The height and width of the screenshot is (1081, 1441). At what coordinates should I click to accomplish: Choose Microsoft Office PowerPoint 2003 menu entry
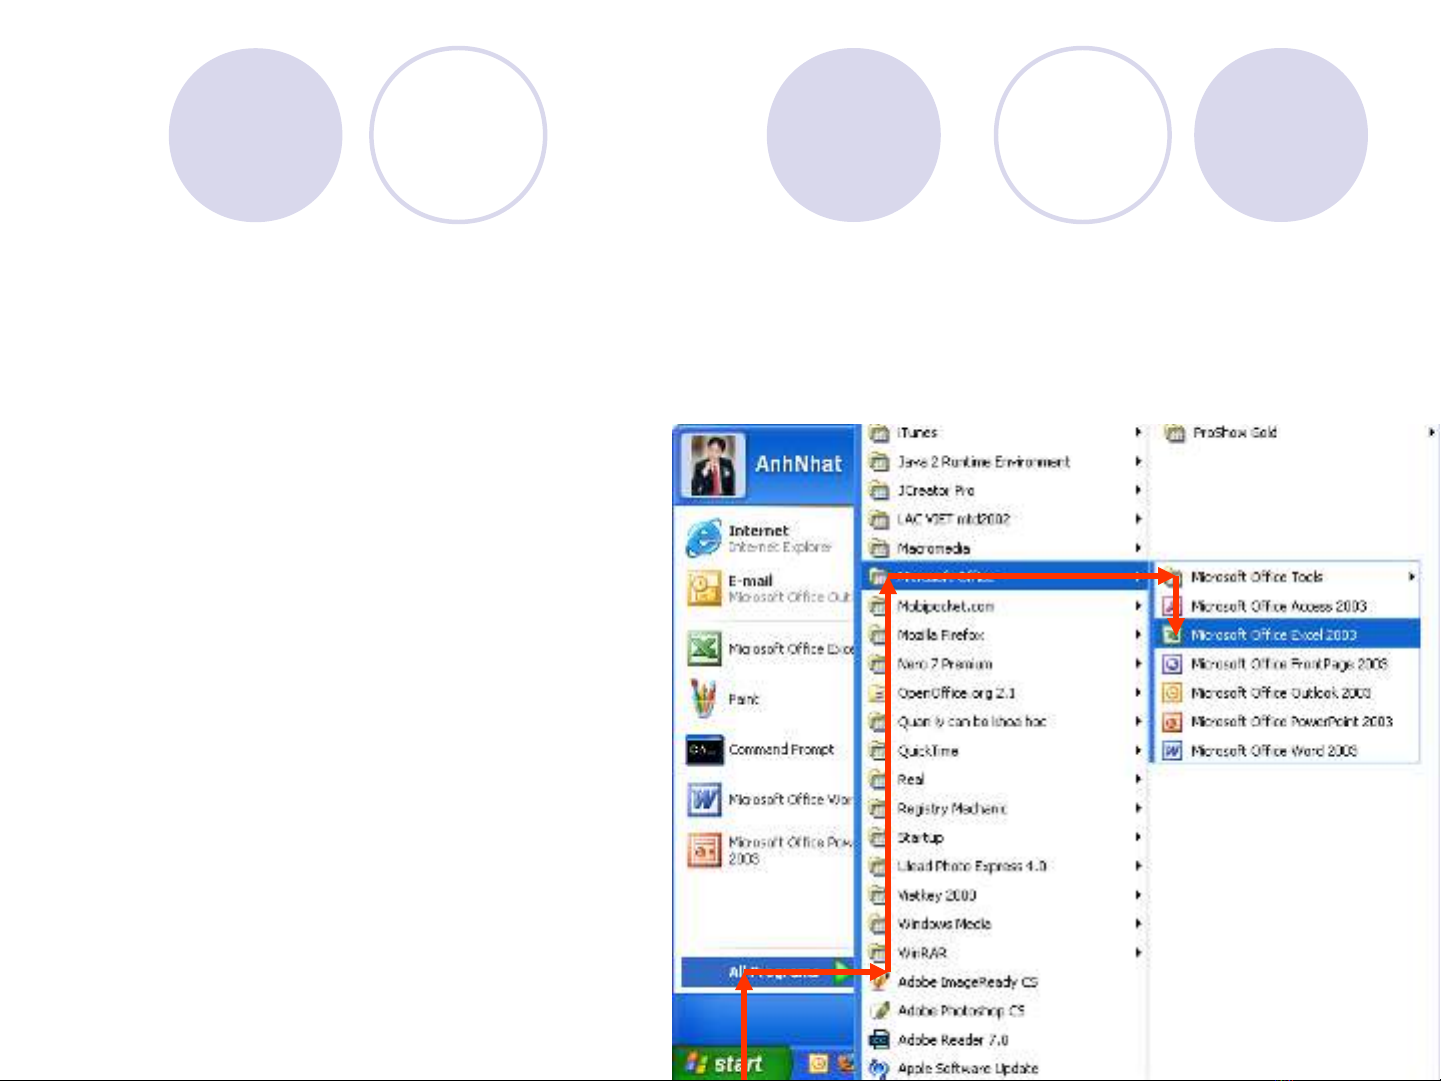[1291, 722]
